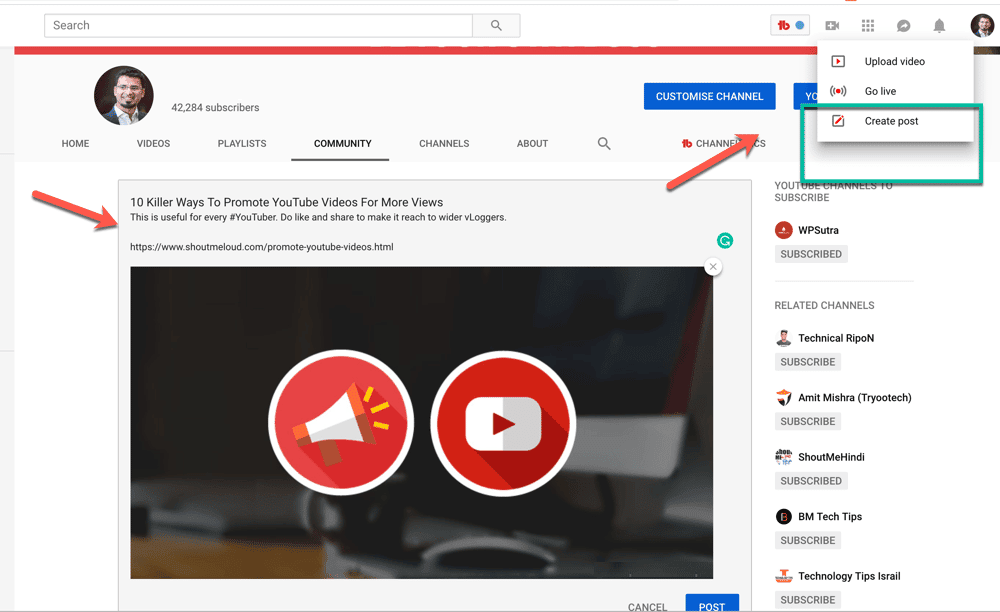The image size is (1000, 612).
Task: Unsubscribe from ShoutMeHindi channel
Action: (811, 480)
